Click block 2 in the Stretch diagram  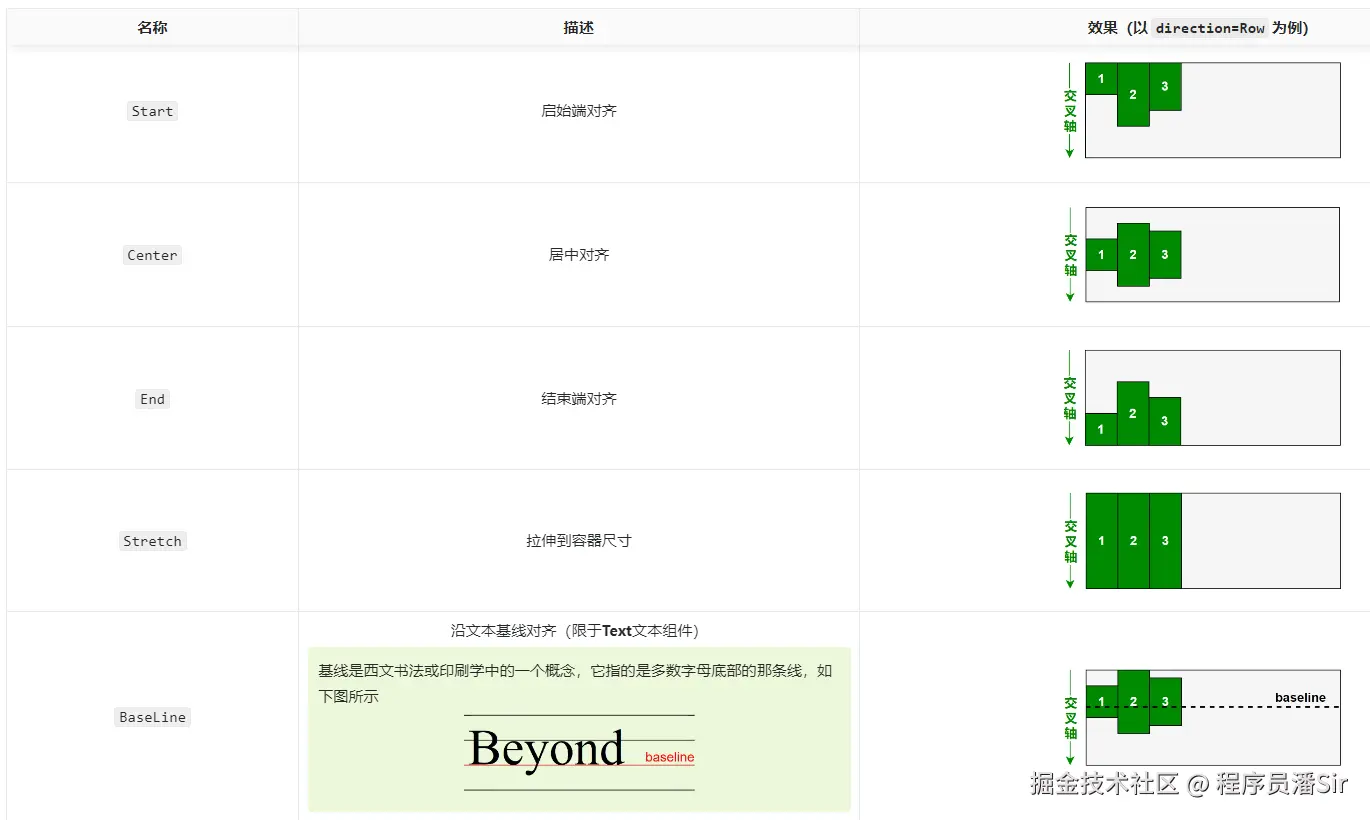coord(1133,541)
